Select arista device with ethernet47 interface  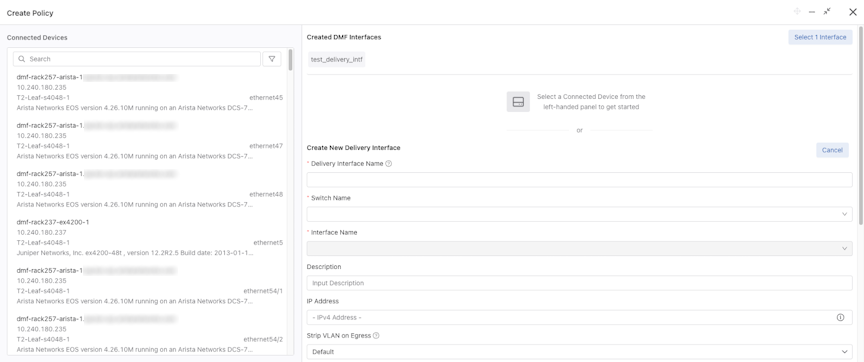tap(150, 141)
